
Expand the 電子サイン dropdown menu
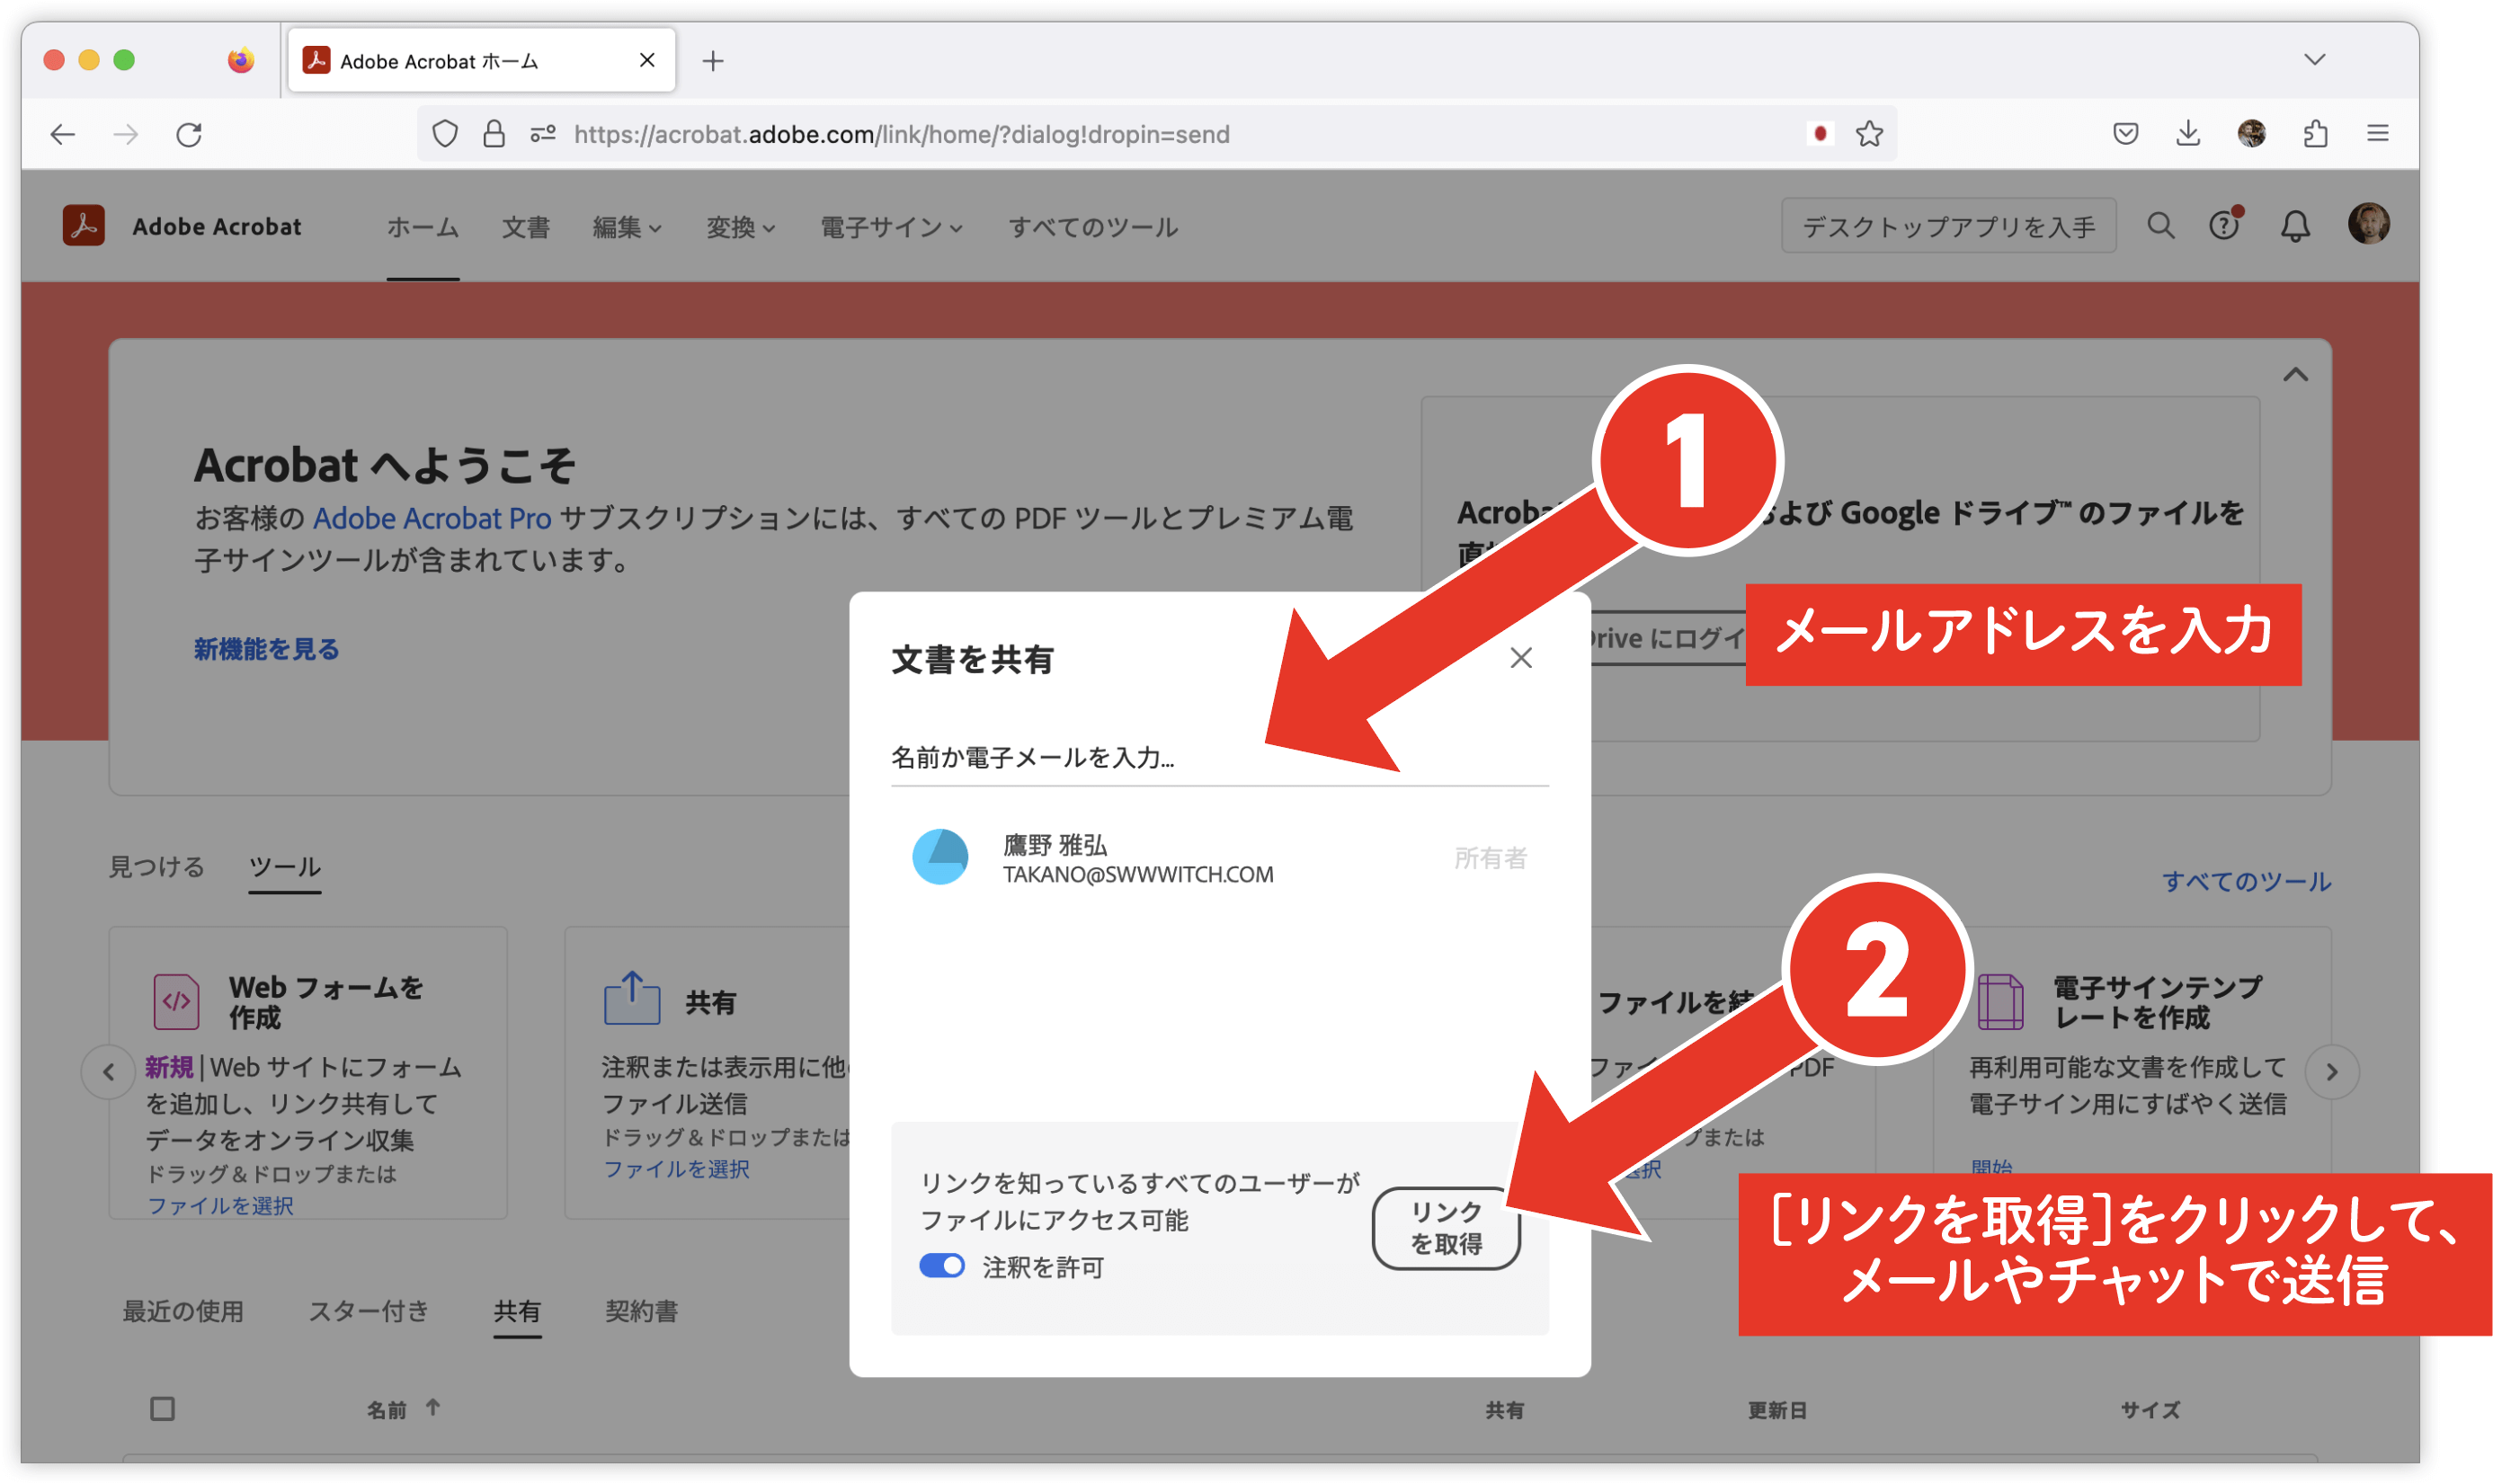coord(892,228)
